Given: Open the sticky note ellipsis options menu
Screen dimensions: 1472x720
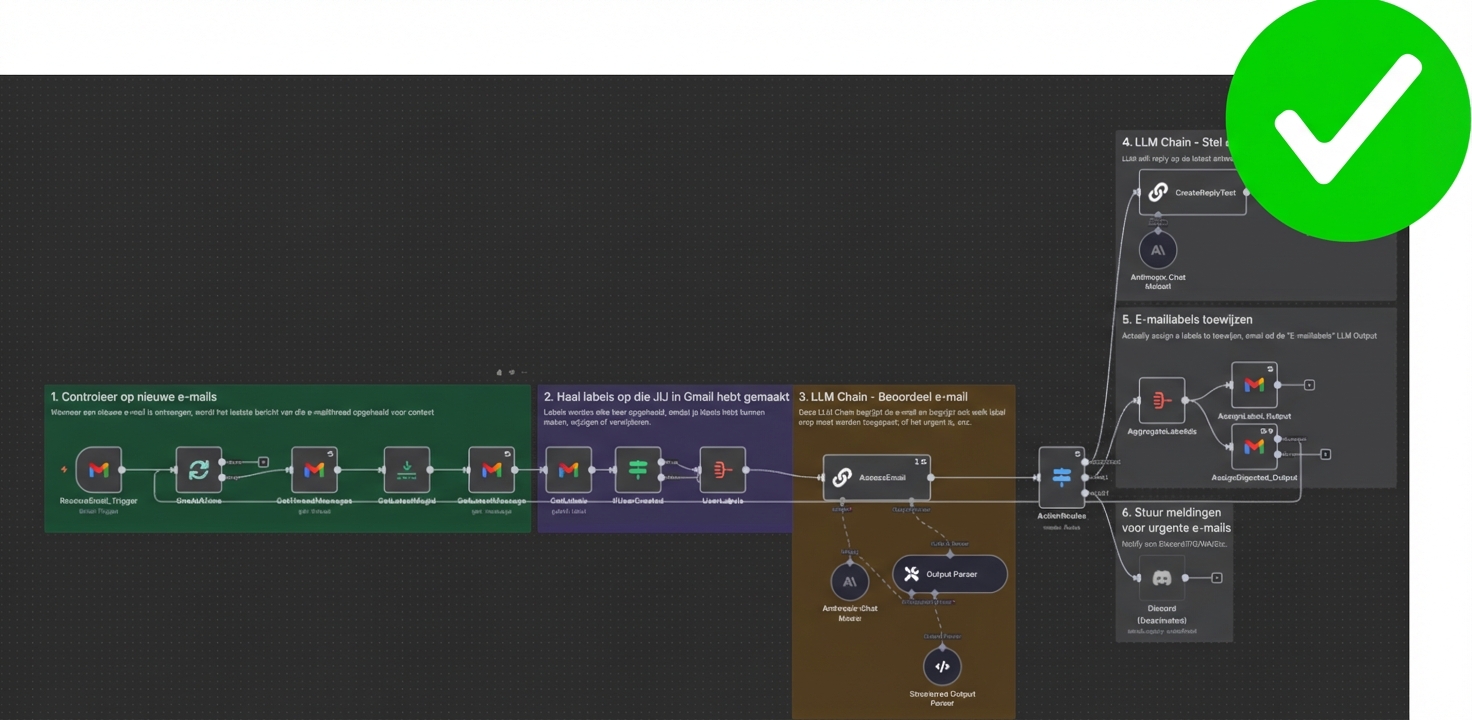Looking at the screenshot, I should tap(525, 372).
